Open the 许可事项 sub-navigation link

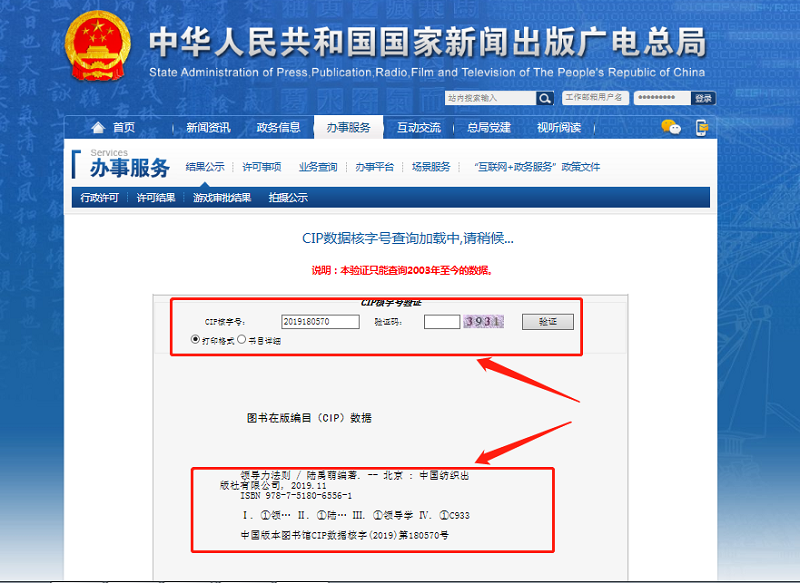[x=262, y=167]
